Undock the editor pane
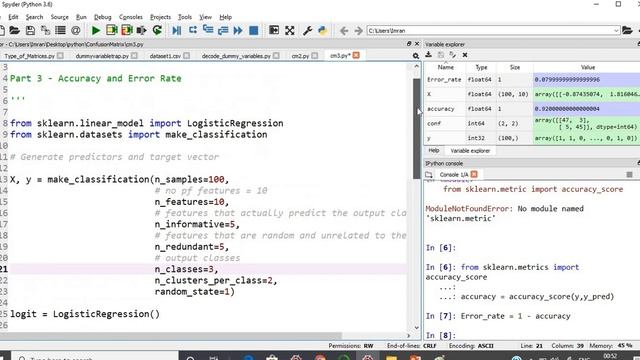640x360 pixels. coord(409,44)
